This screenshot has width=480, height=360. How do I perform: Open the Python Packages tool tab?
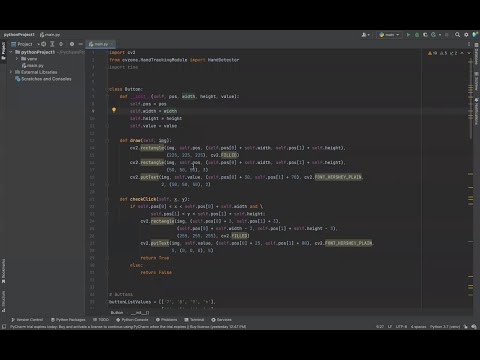pos(68,320)
